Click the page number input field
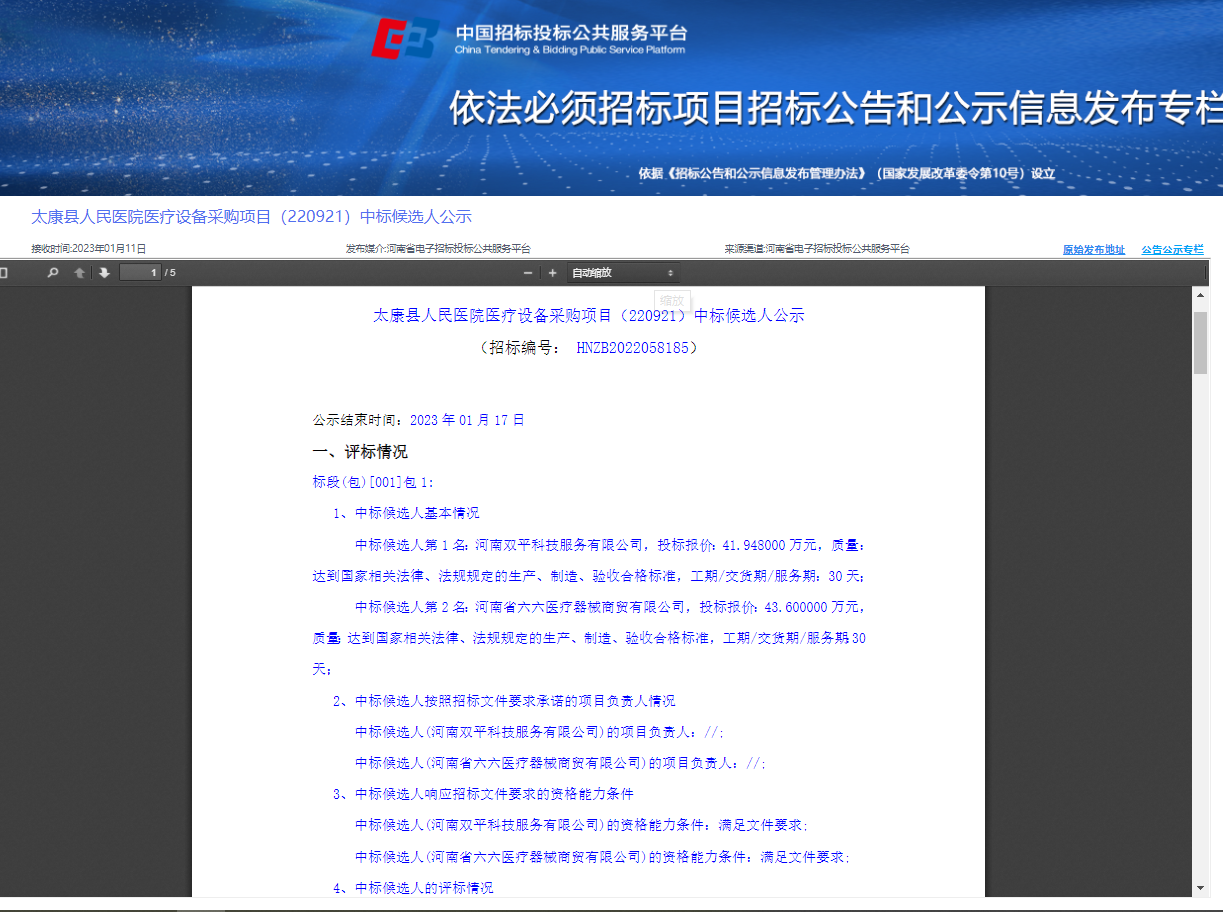The image size is (1223, 912). [140, 273]
